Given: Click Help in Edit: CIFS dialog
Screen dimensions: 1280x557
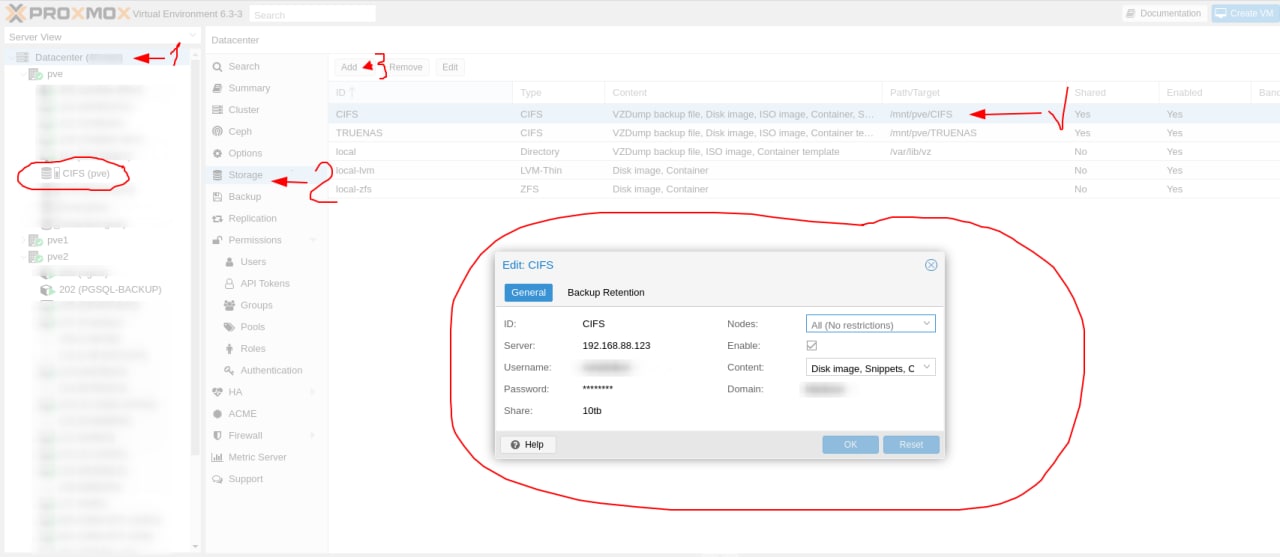Looking at the screenshot, I should (x=528, y=445).
